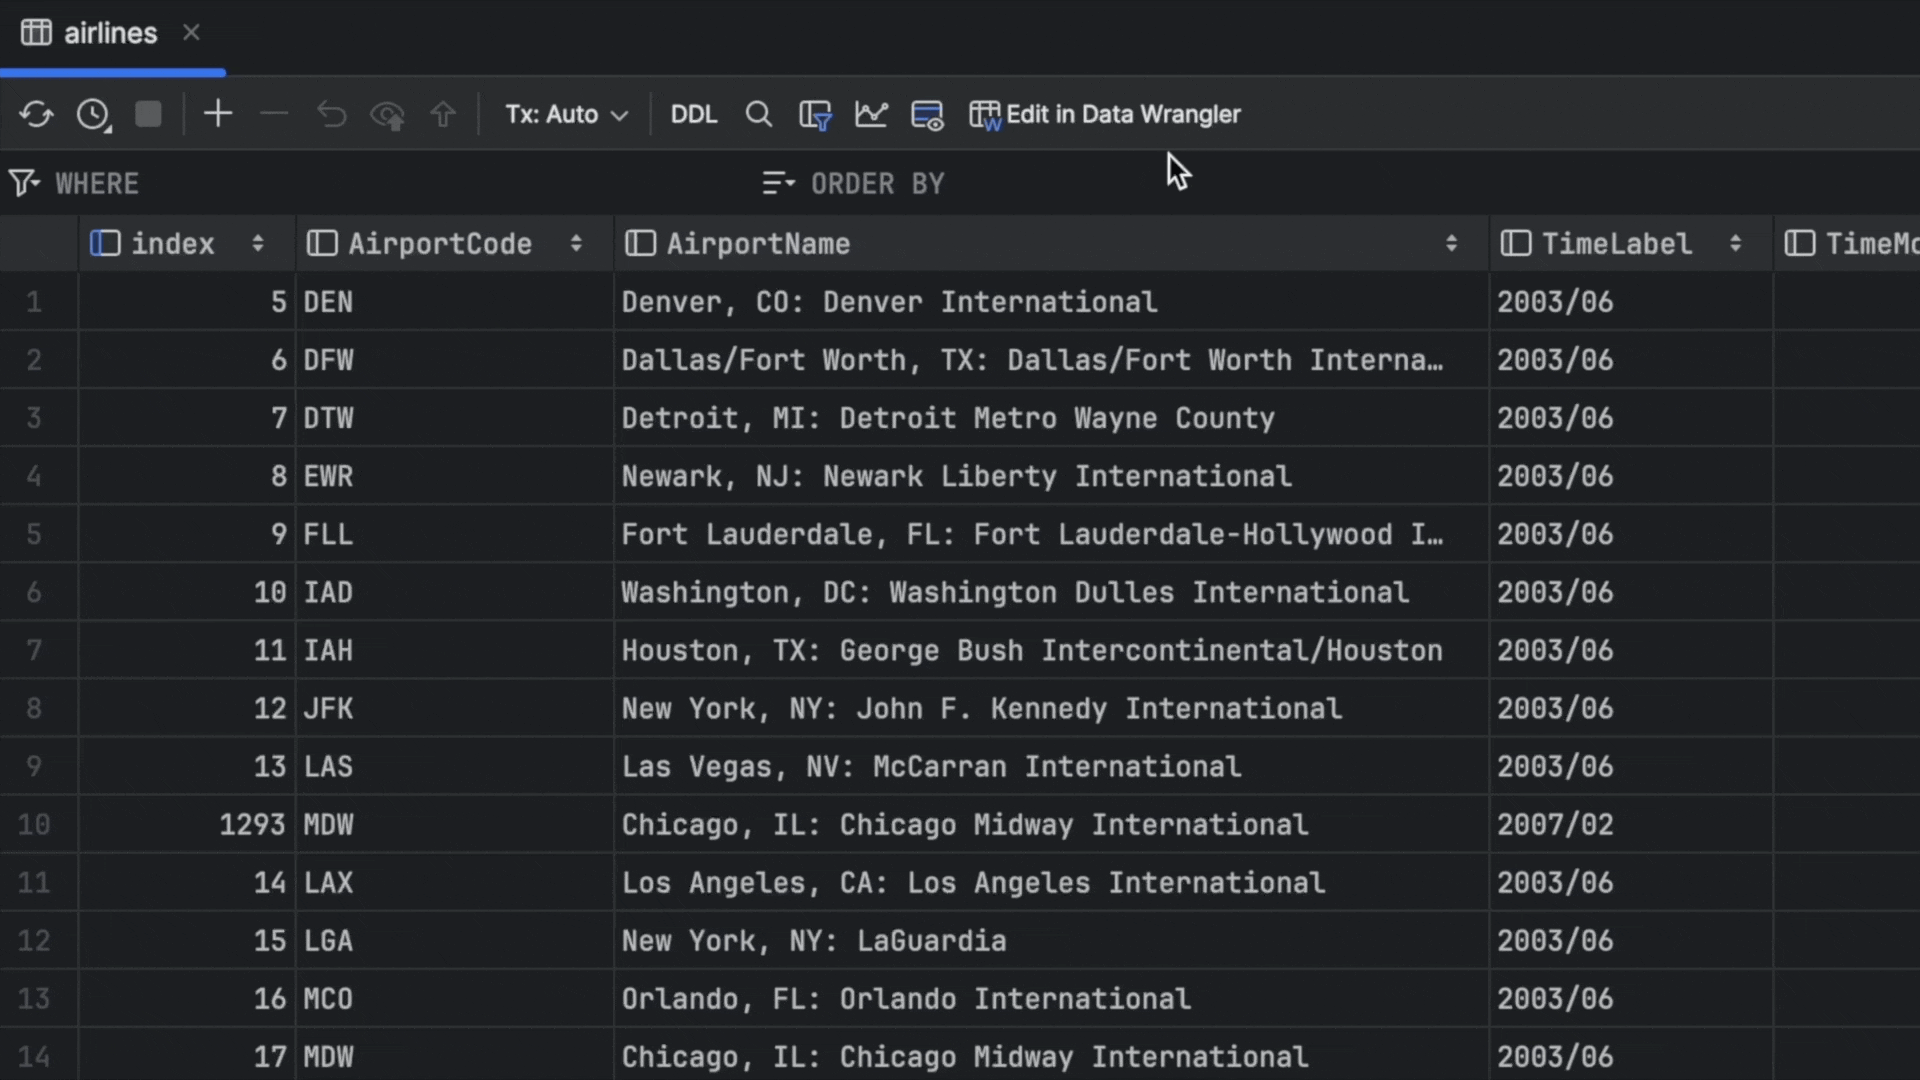Open the chart view icon
Viewport: 1920px width, 1080px height.
point(871,114)
